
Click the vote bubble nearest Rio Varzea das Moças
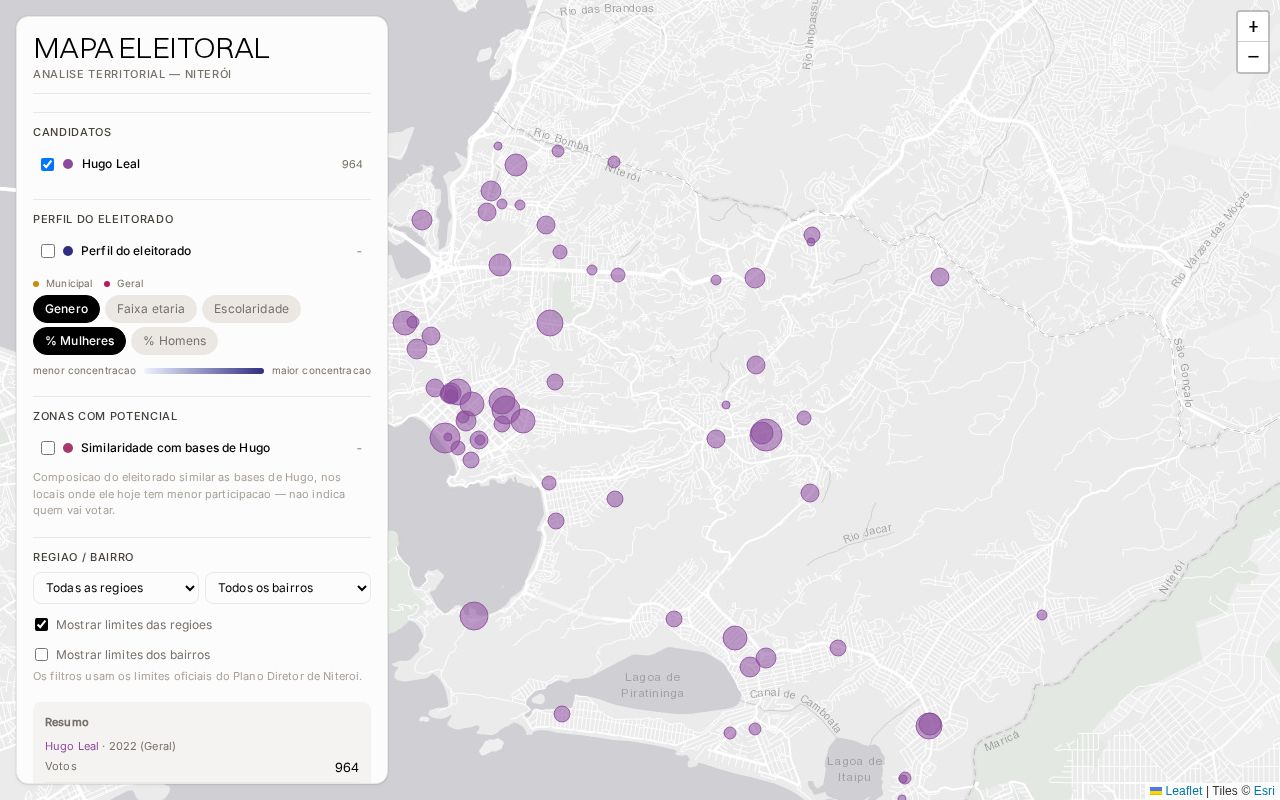click(x=940, y=277)
